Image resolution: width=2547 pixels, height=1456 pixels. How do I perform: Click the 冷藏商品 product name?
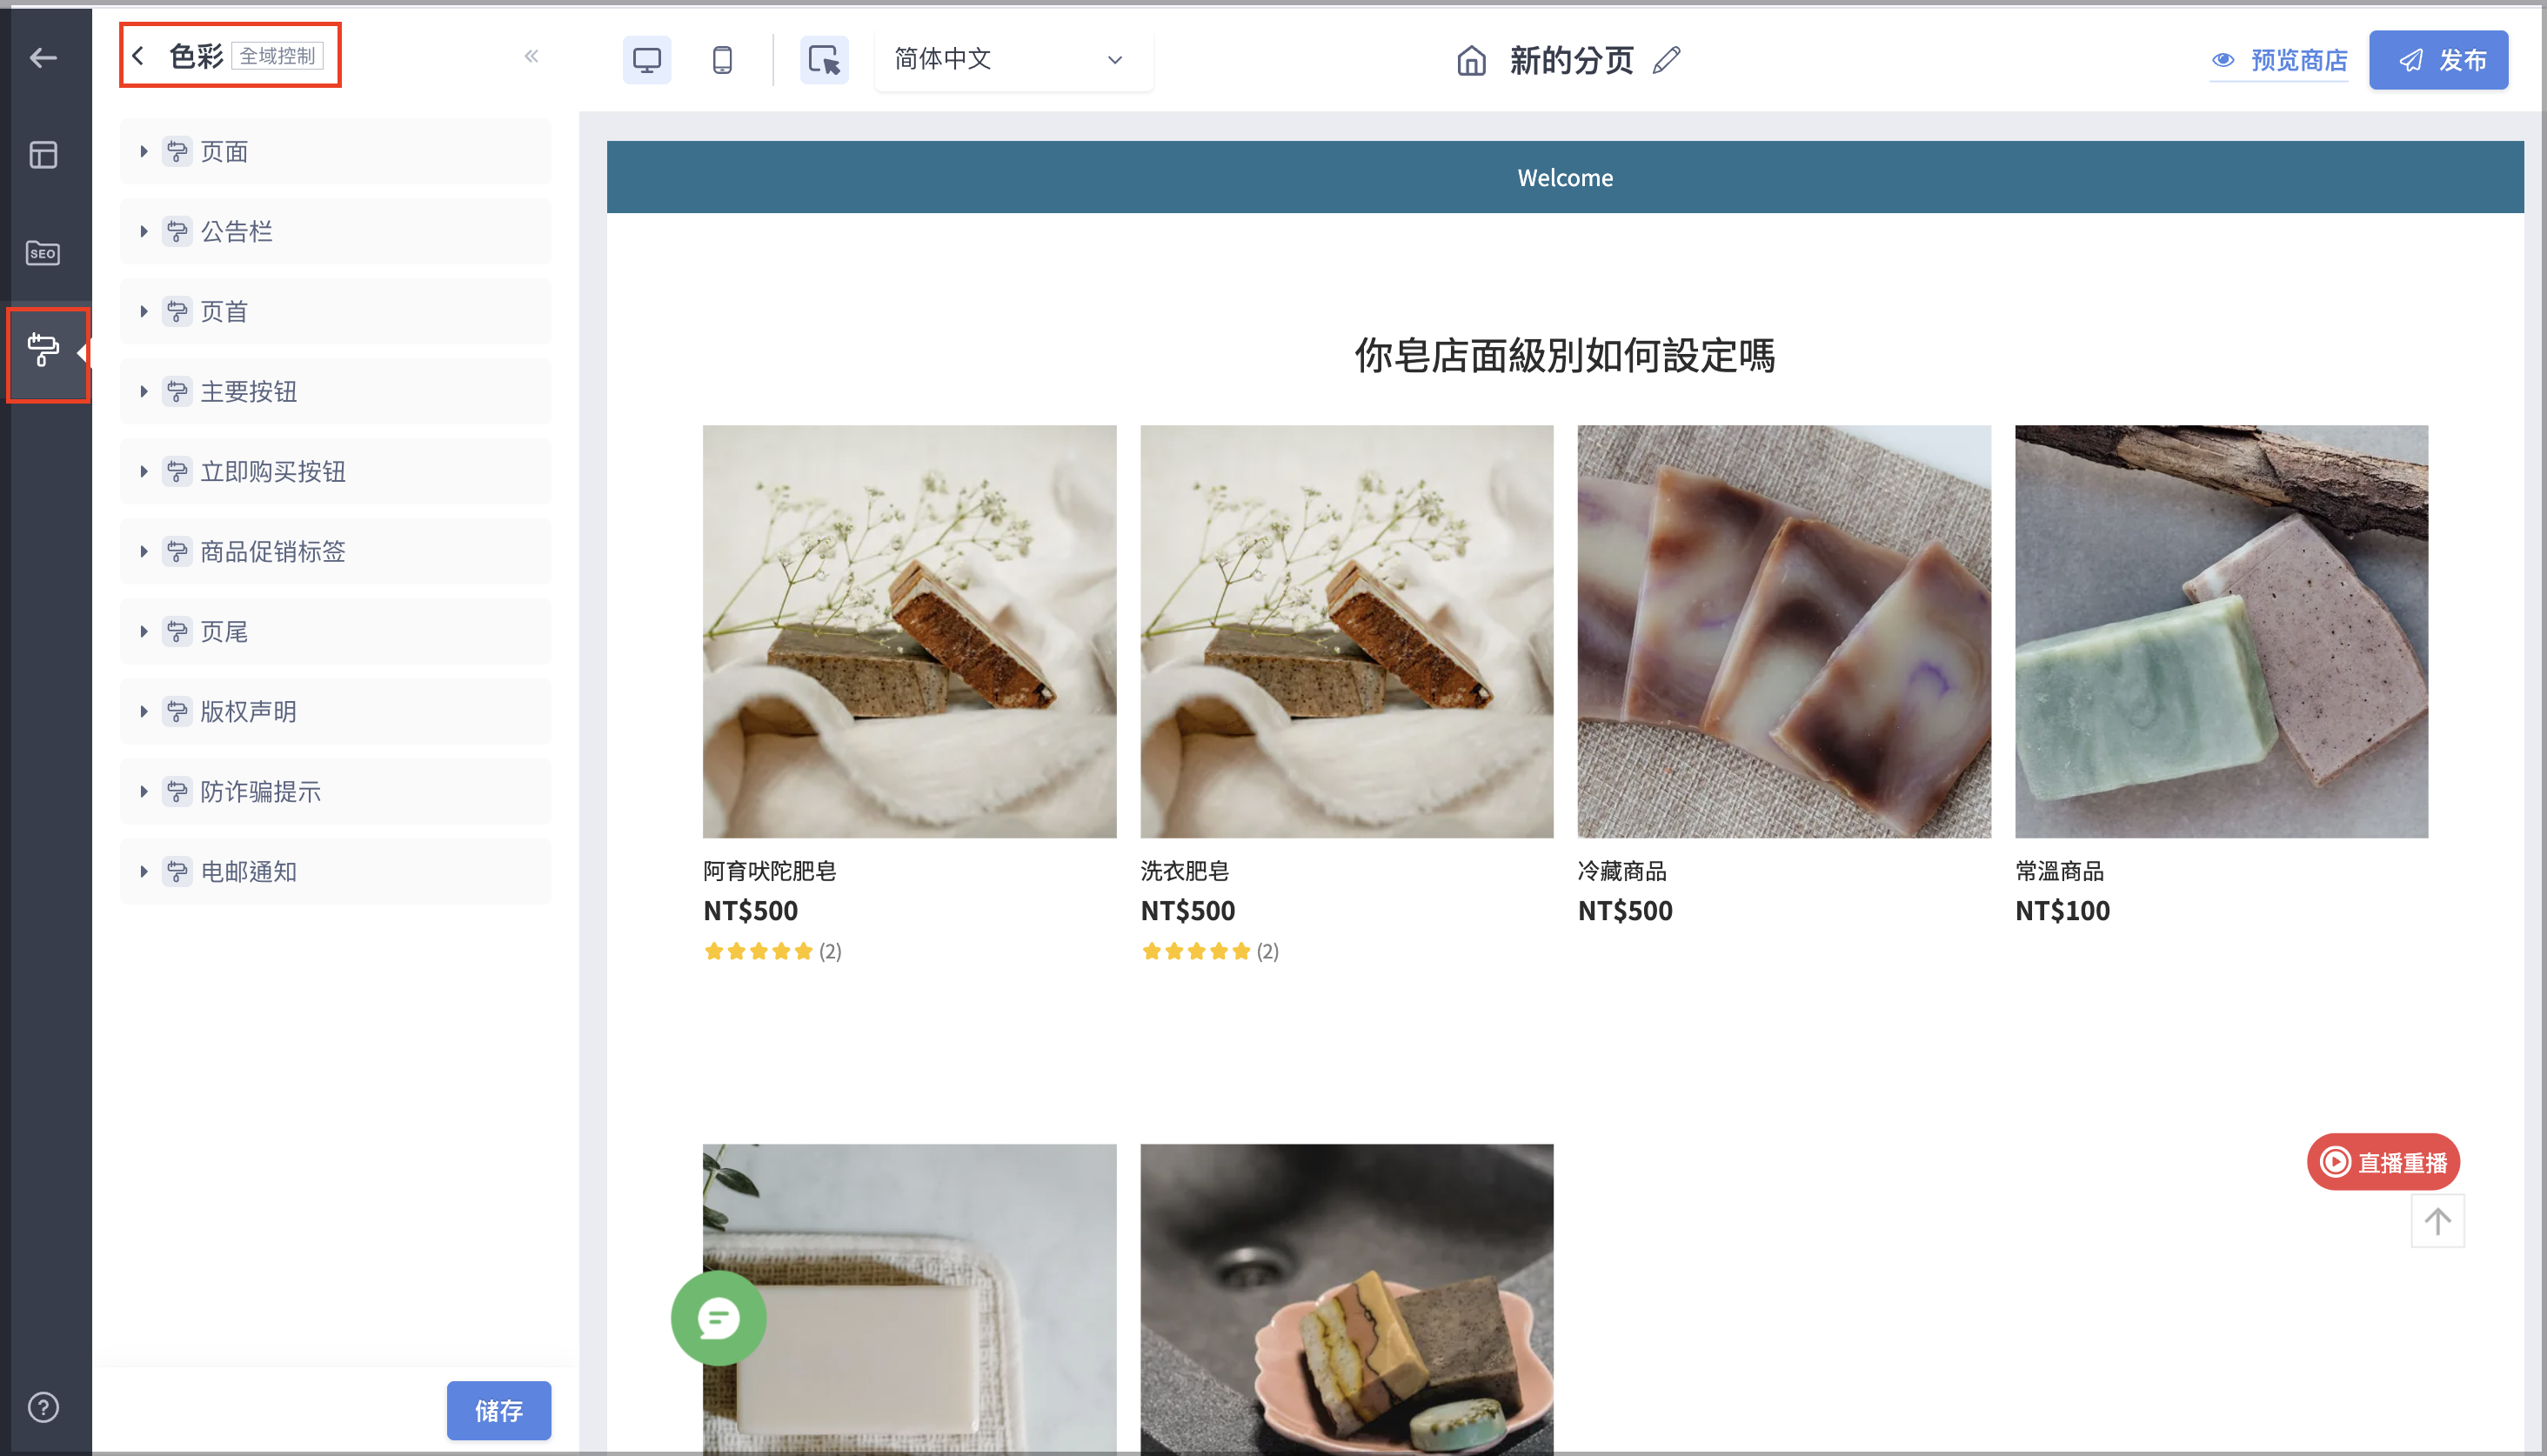point(1622,871)
